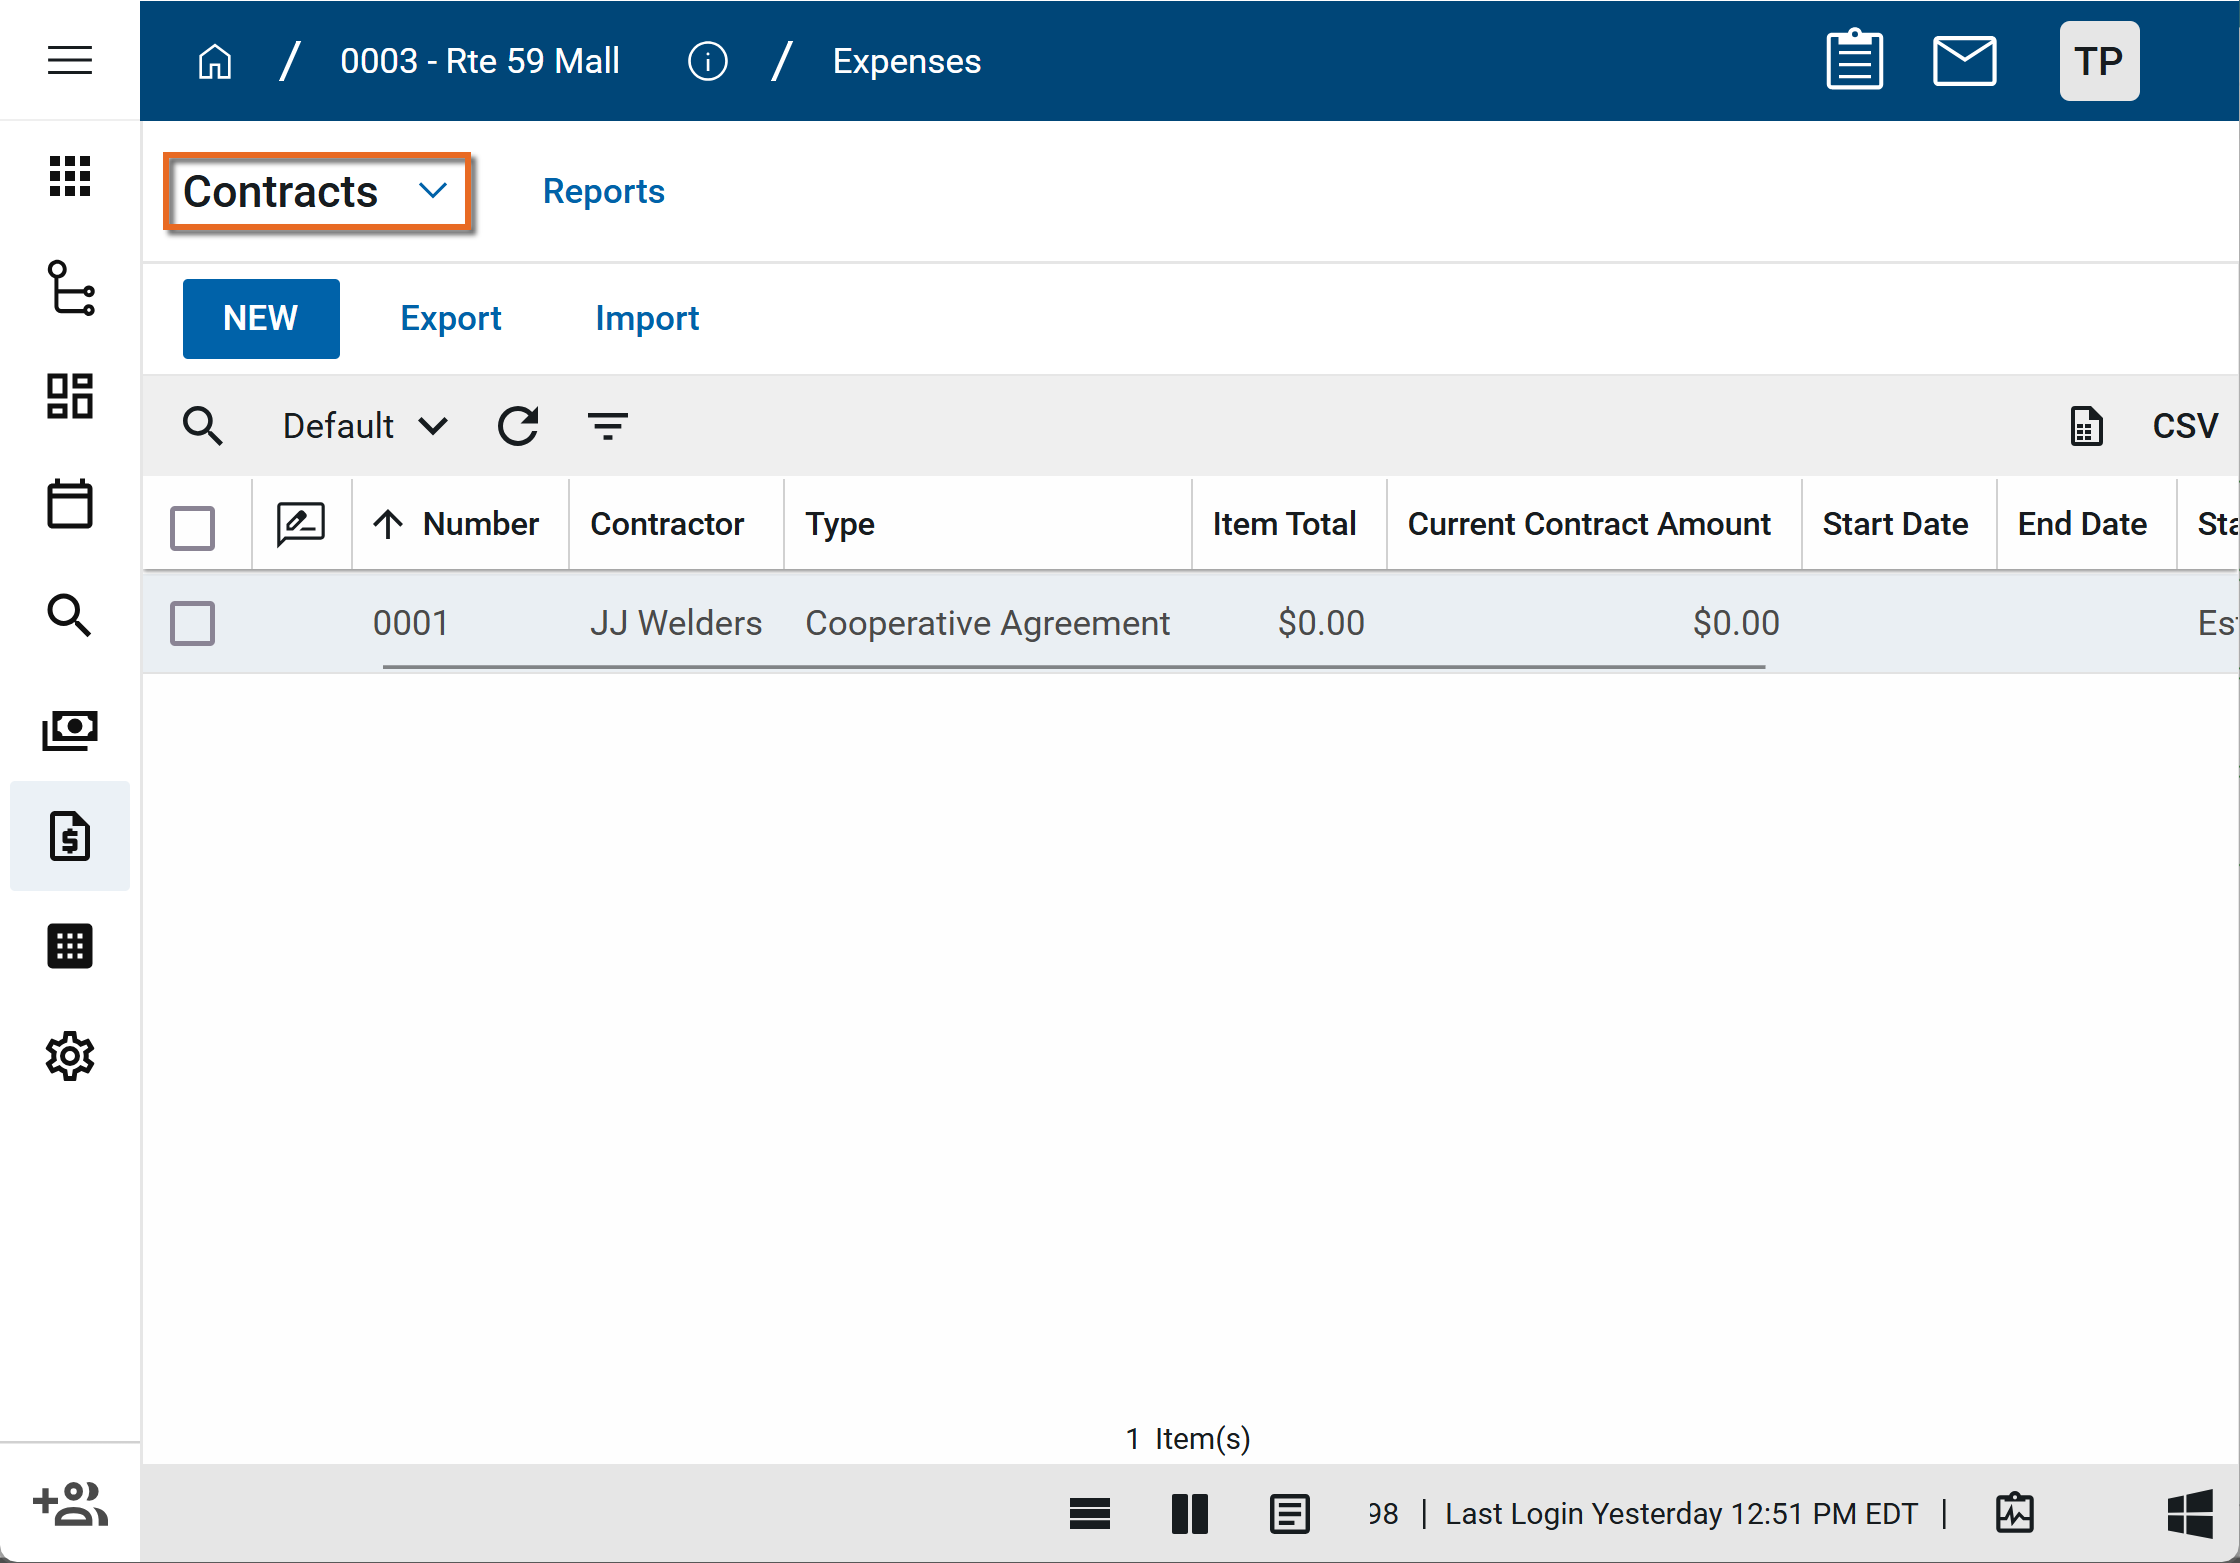Open project info circle icon
The width and height of the screenshot is (2240, 1563).
tap(707, 61)
